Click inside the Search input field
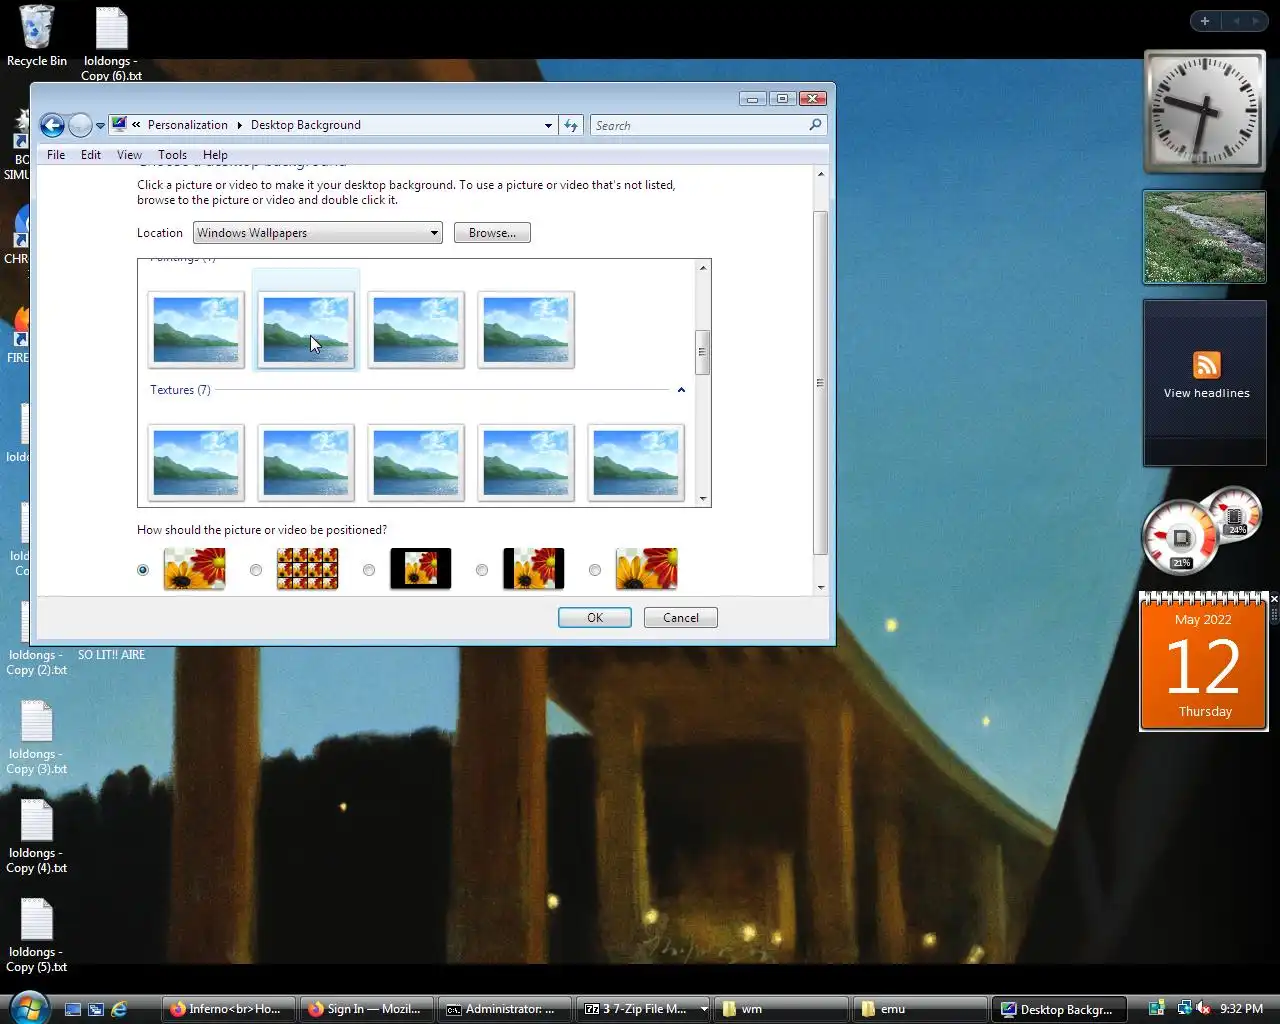1280x1024 pixels. coord(700,125)
